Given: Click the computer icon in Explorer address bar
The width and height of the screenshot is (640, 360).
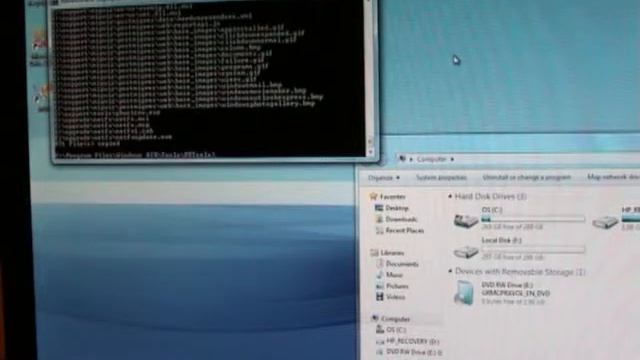Looking at the screenshot, I should tap(402, 159).
